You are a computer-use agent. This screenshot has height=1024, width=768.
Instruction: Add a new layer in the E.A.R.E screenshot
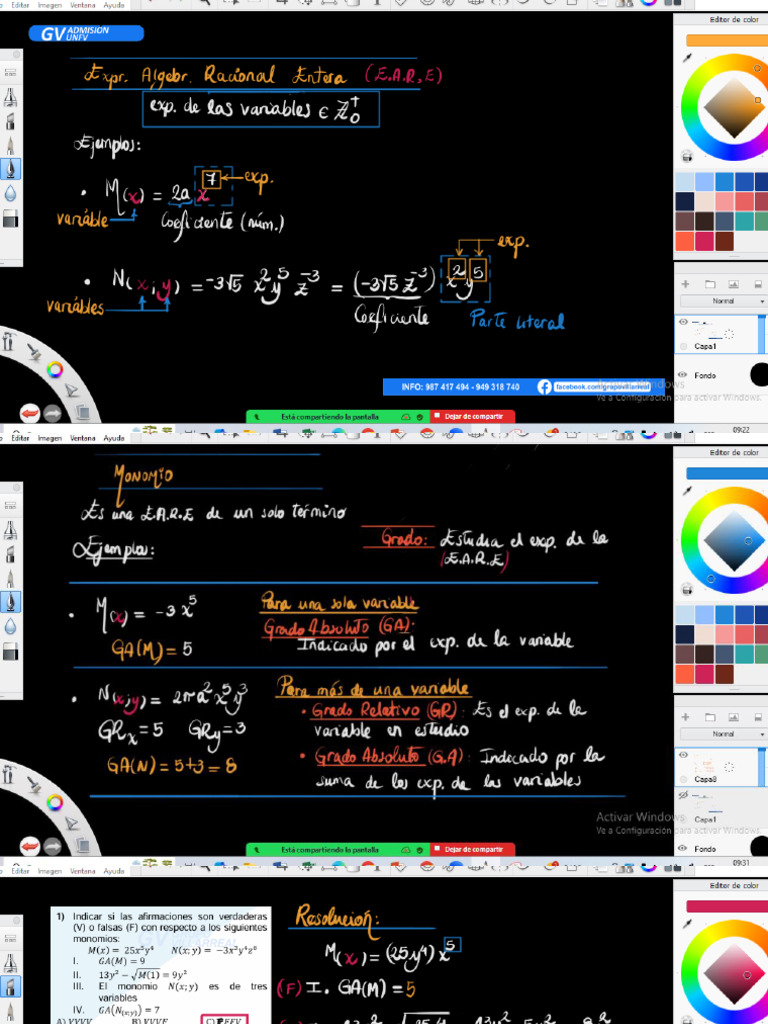click(686, 284)
